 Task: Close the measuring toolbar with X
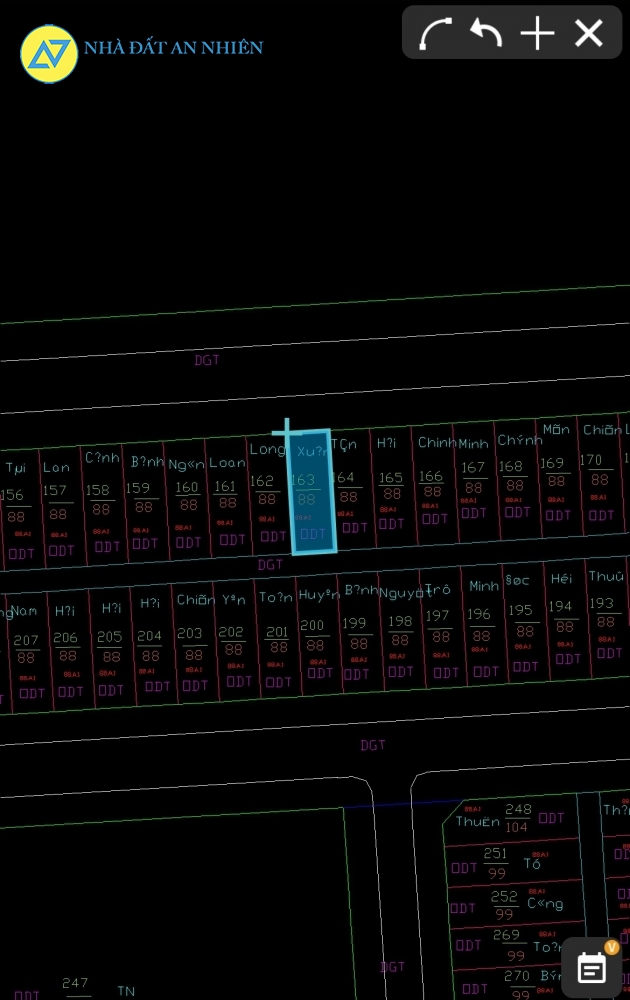(x=589, y=33)
